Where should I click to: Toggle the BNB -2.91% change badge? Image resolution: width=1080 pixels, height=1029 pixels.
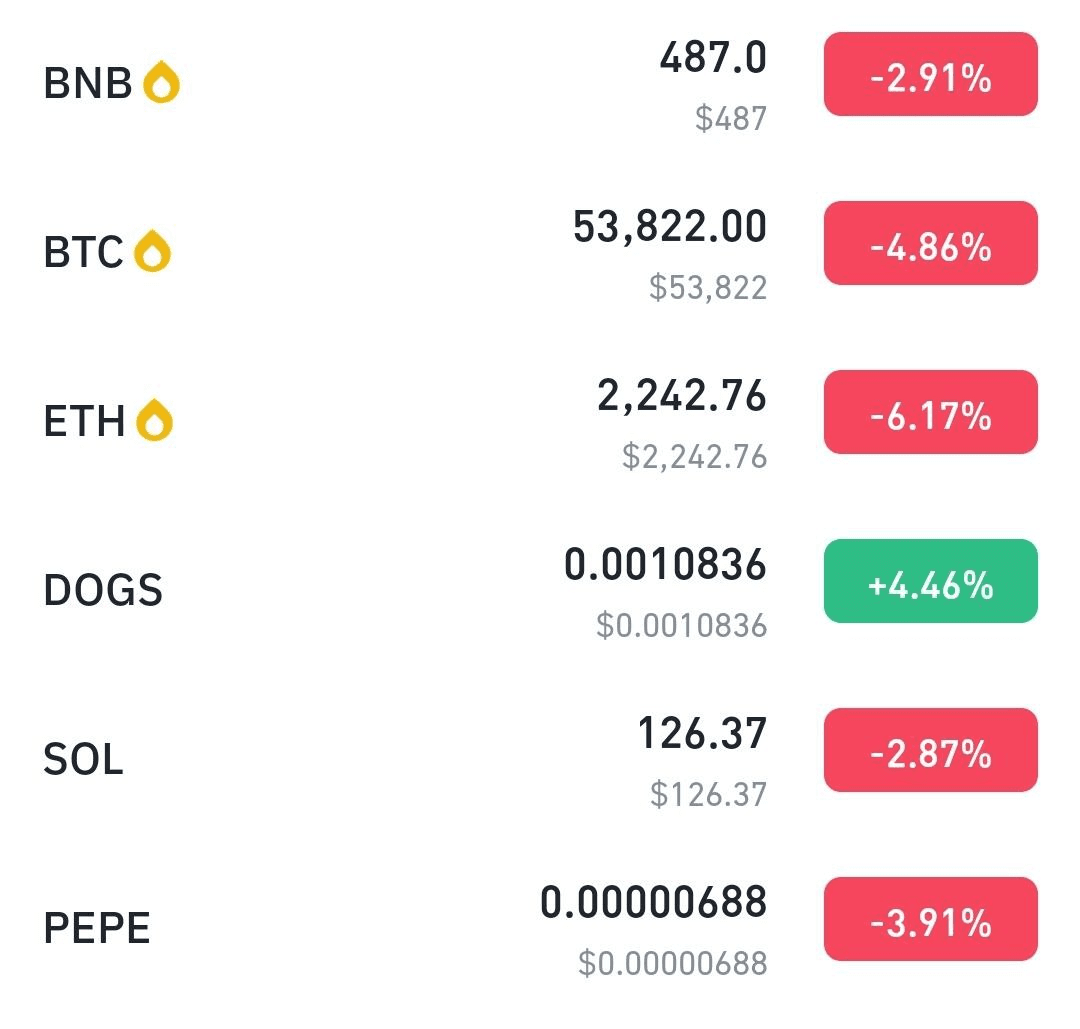click(931, 74)
